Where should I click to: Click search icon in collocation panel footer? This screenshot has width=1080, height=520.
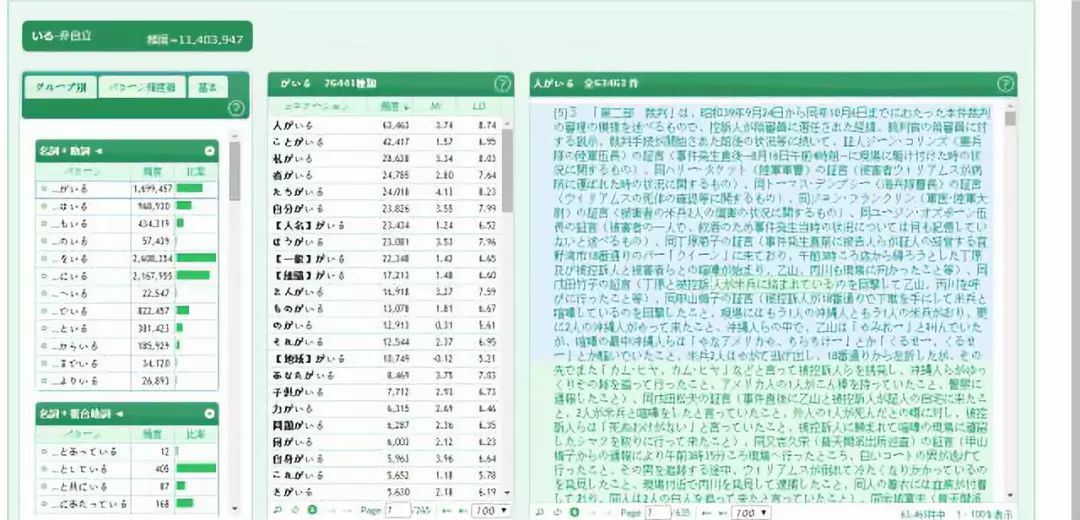[x=278, y=511]
